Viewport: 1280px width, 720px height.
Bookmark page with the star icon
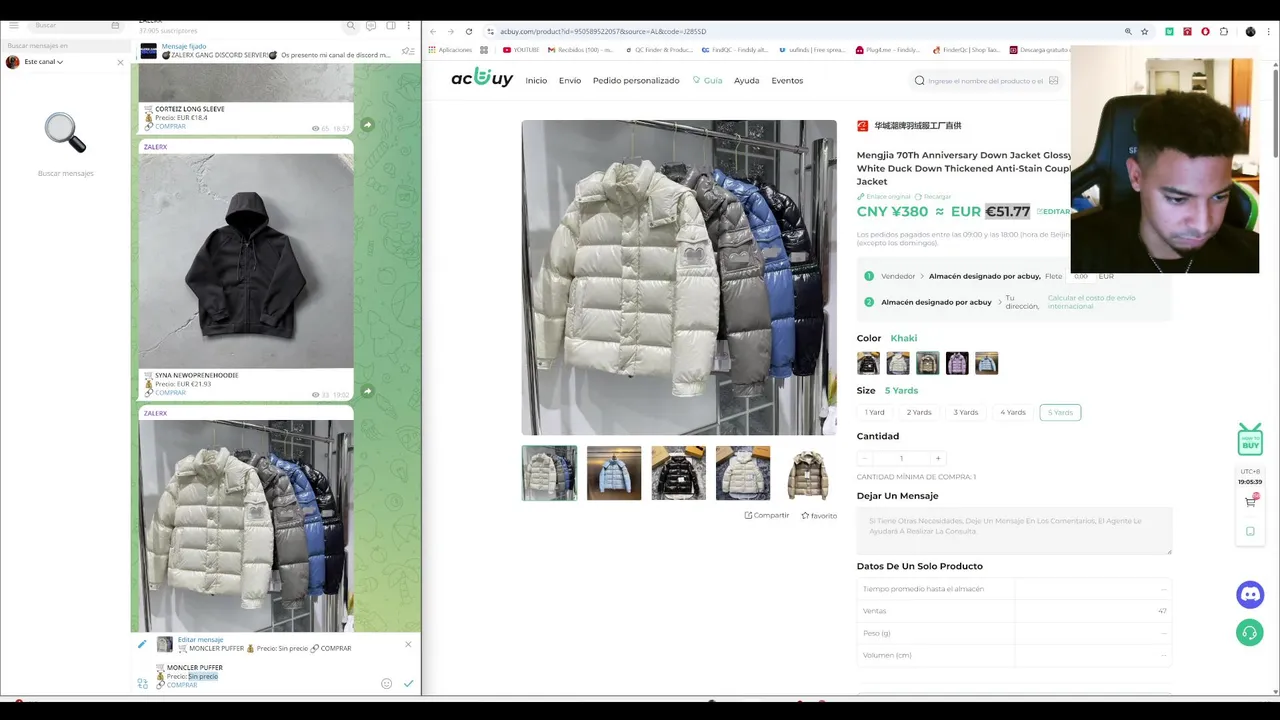point(1145,31)
